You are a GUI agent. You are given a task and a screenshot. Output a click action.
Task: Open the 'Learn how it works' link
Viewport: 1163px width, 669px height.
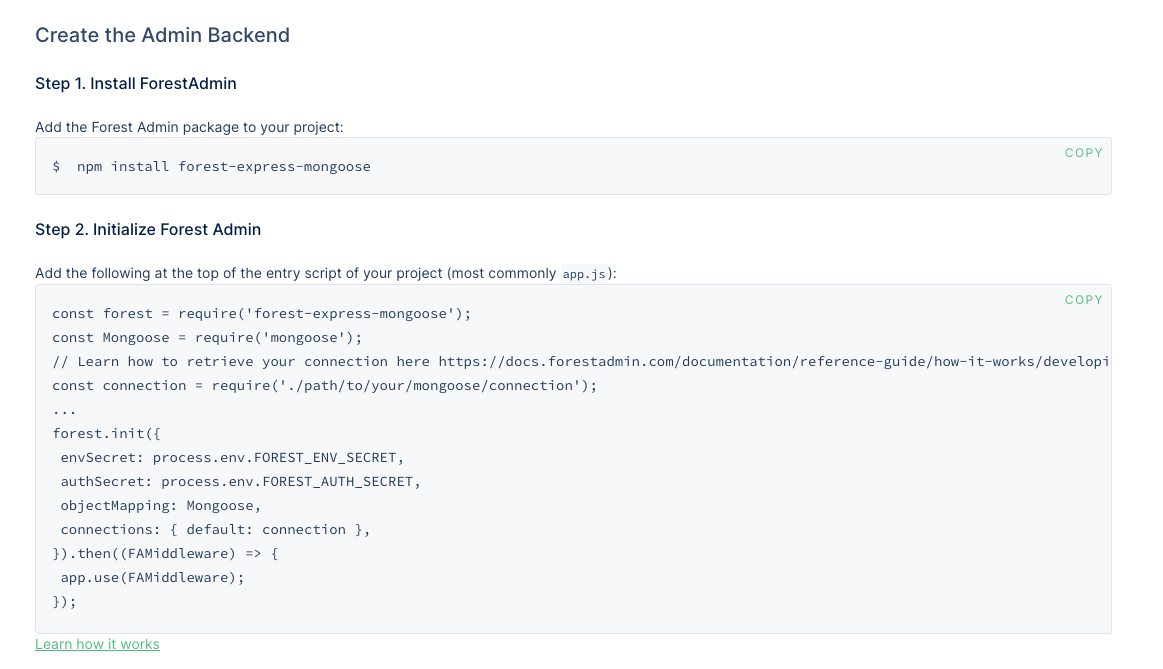pos(97,644)
